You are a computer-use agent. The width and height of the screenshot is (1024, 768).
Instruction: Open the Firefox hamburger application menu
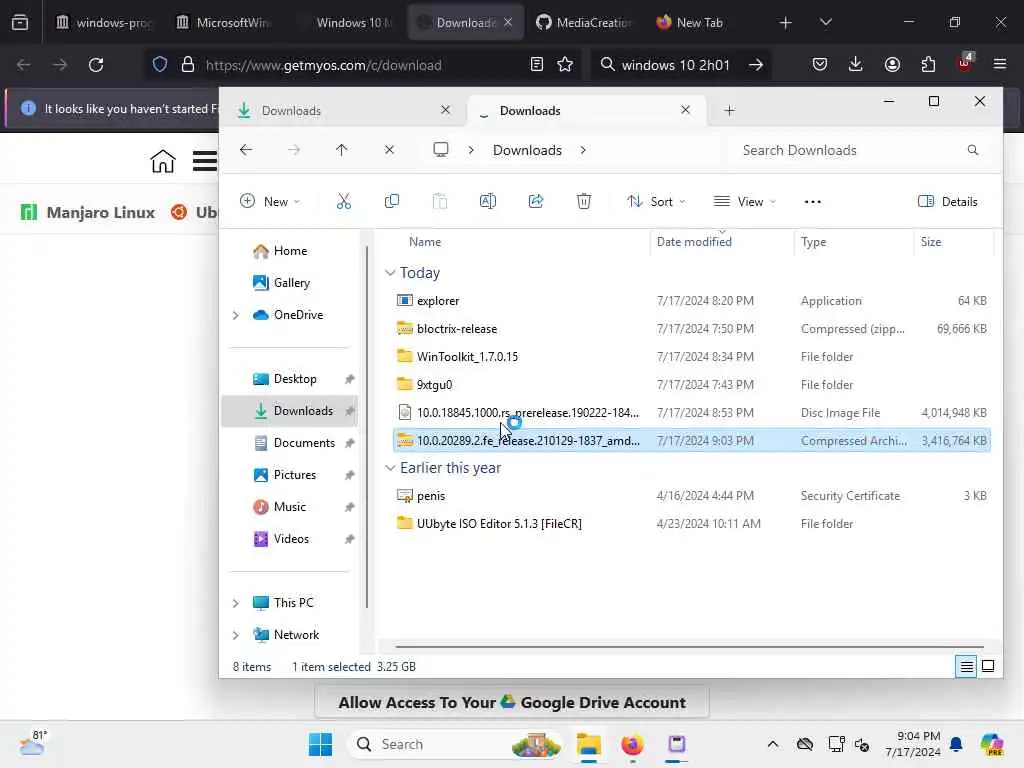tap(1000, 64)
